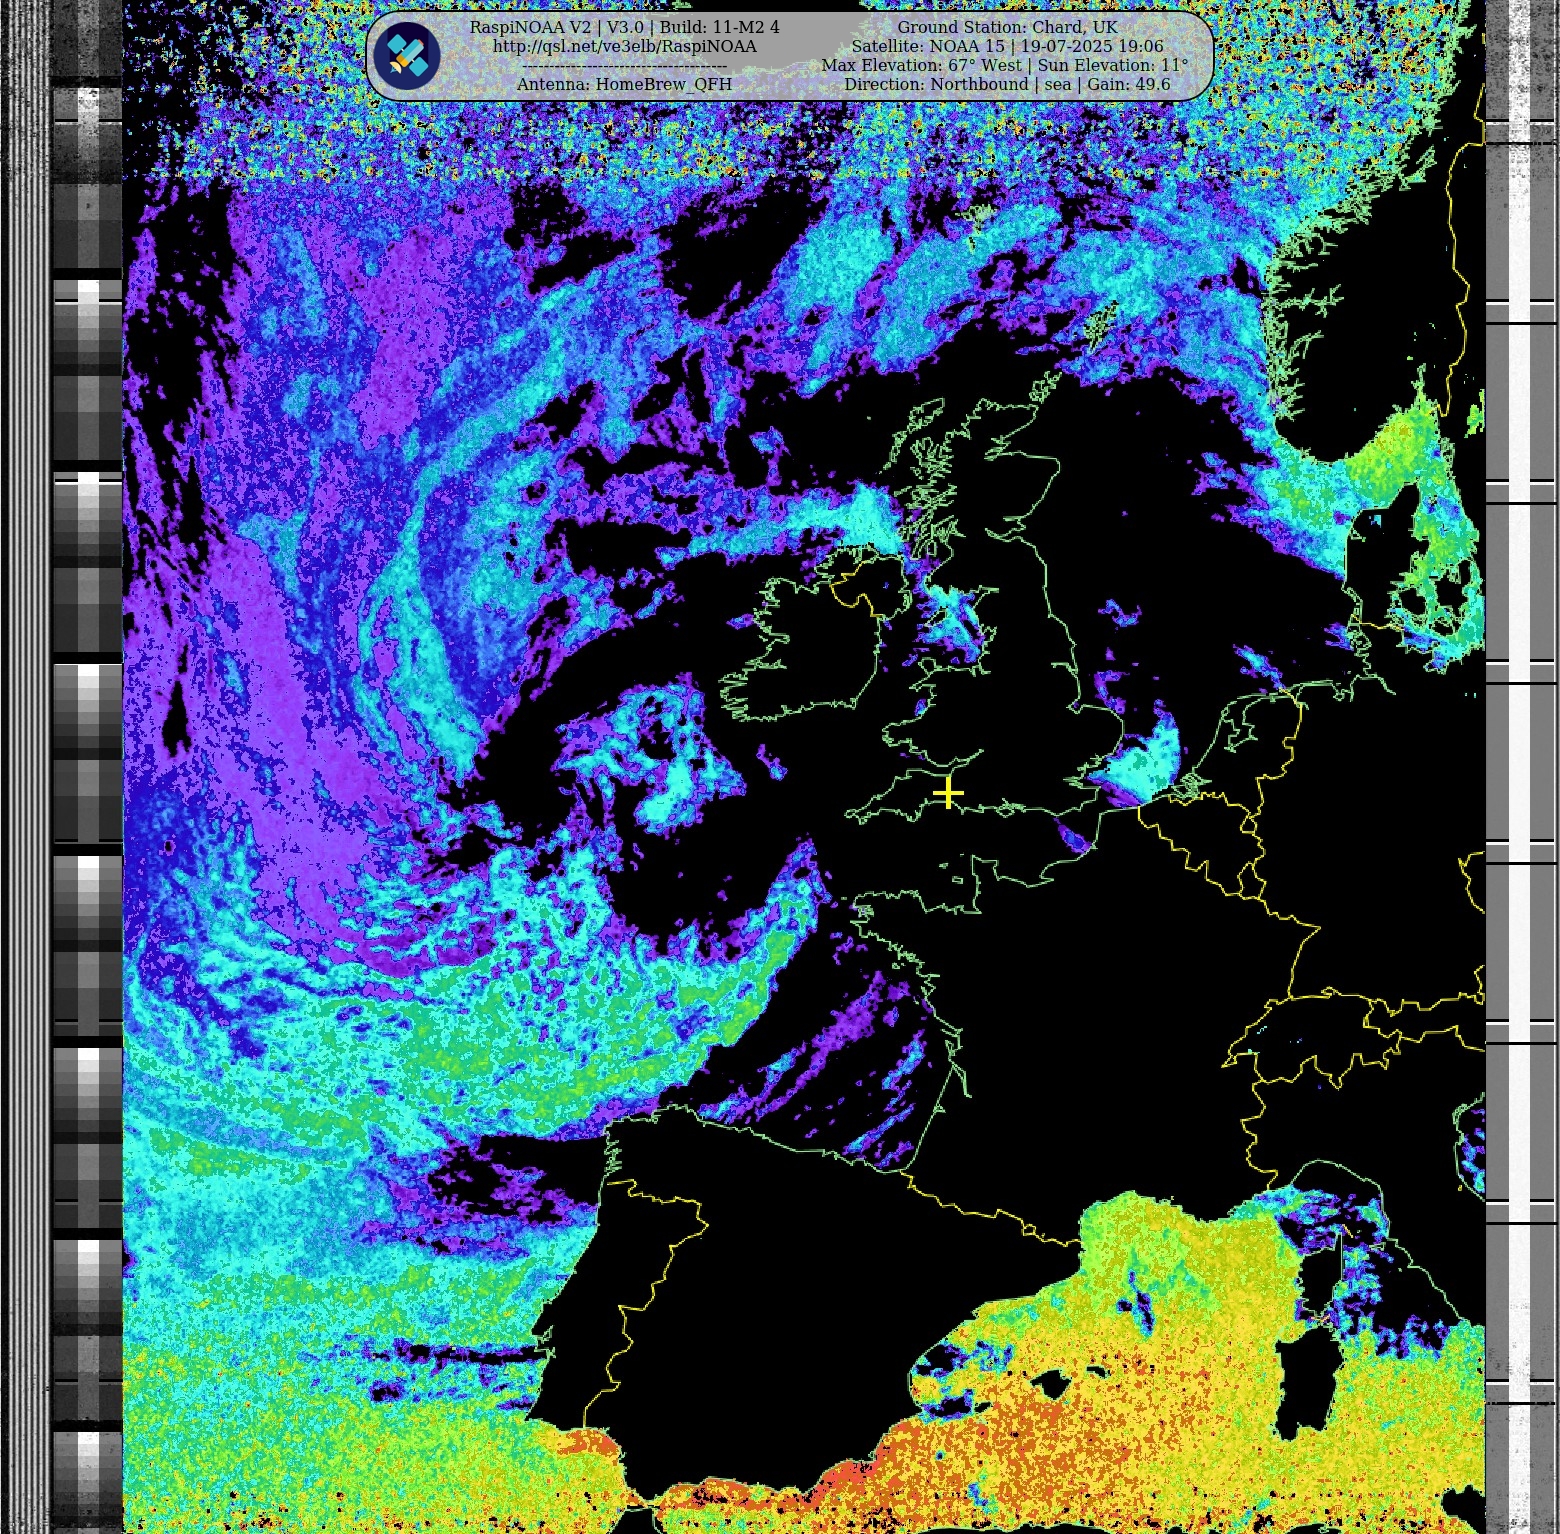Viewport: 1560px width, 1534px height.
Task: Select the 'Build: 11-M2 4' text
Action: 720,28
